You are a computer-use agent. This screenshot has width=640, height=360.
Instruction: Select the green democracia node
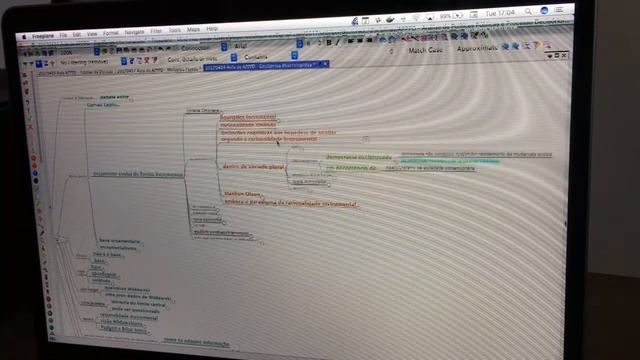point(359,157)
